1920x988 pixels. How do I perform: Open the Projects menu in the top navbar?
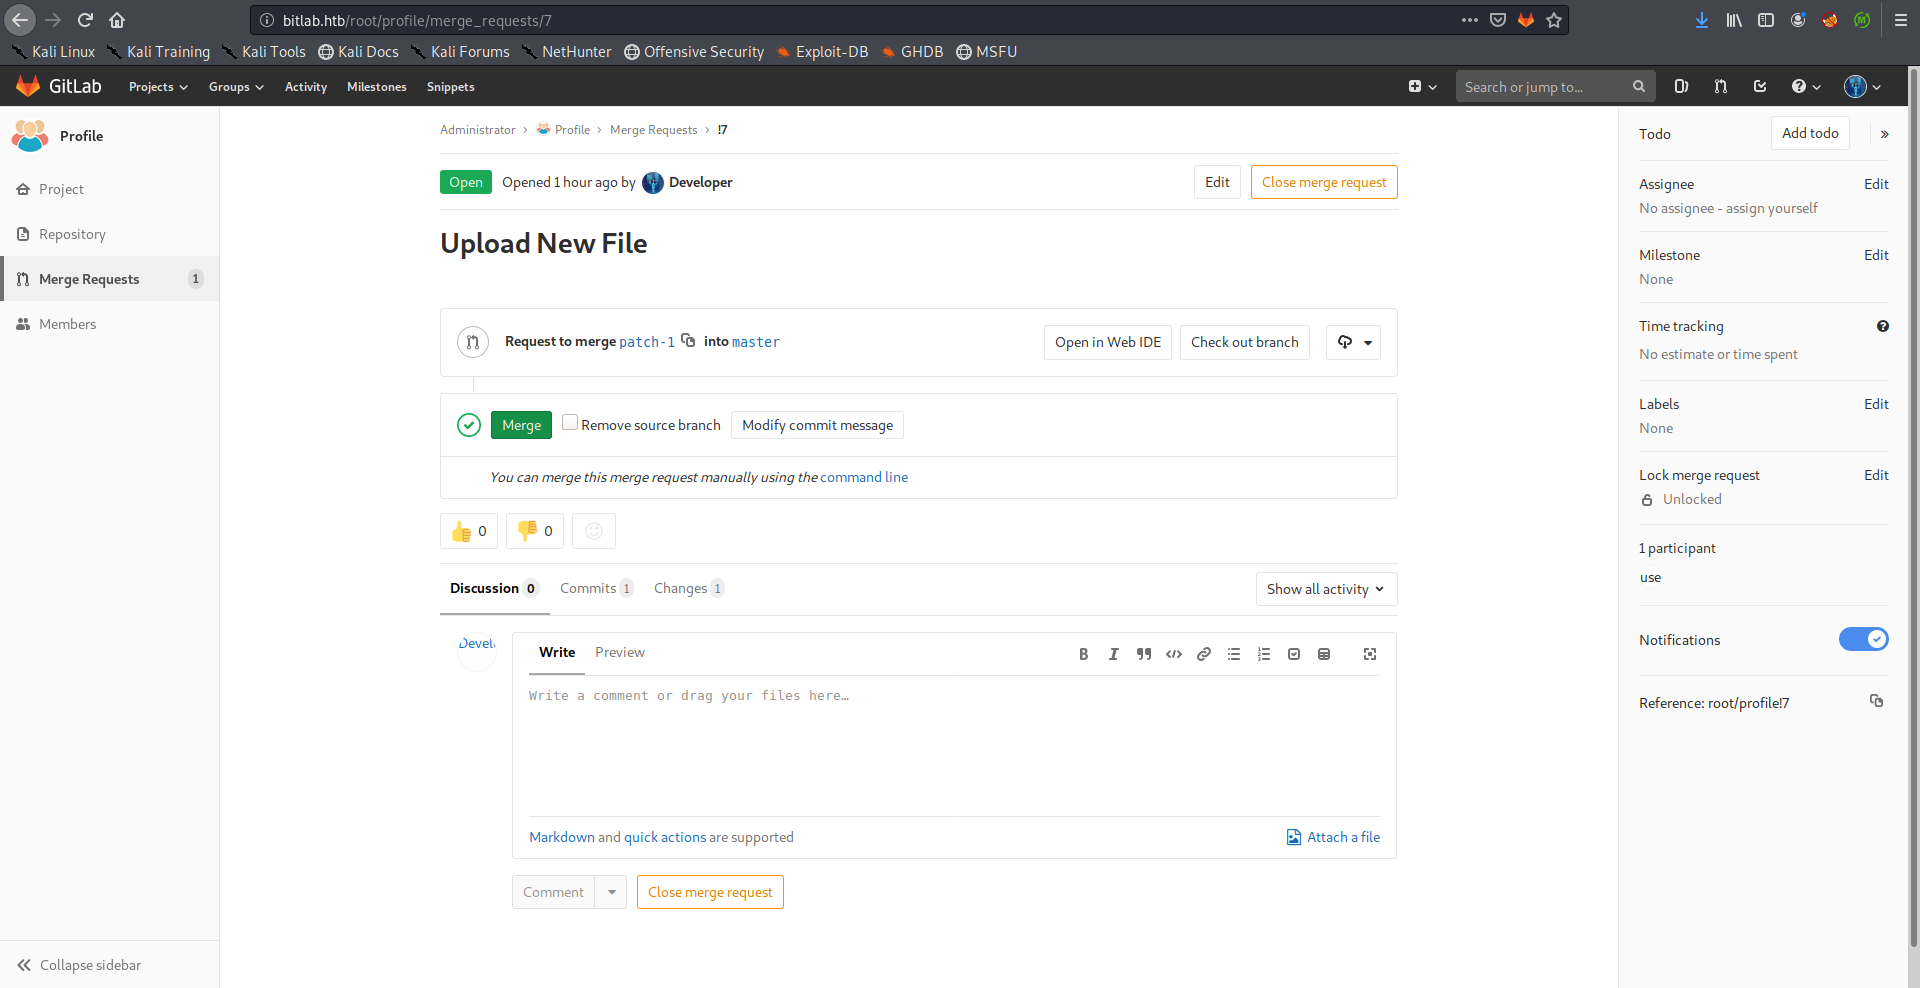[158, 87]
